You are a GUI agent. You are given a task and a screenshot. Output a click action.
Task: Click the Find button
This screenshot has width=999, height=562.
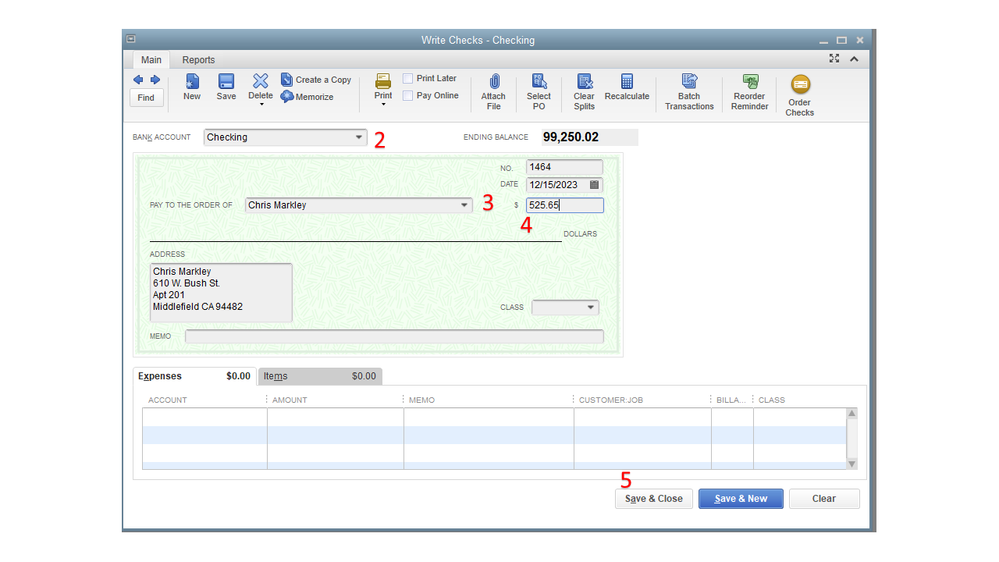[x=146, y=97]
